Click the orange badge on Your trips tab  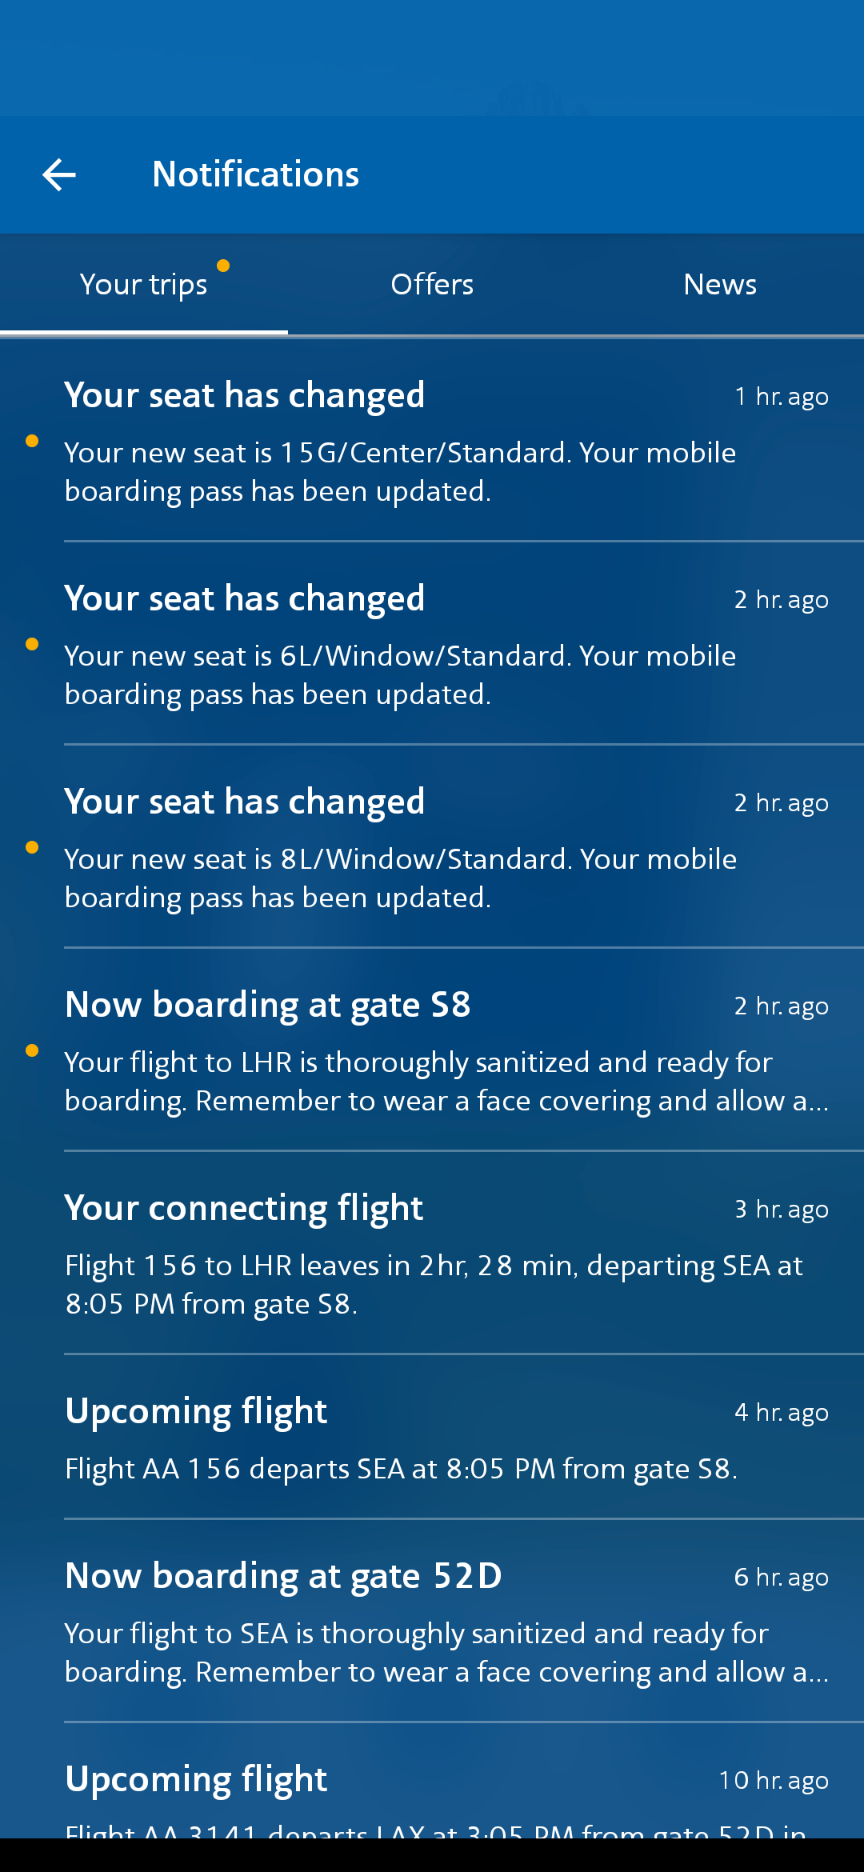pyautogui.click(x=224, y=265)
